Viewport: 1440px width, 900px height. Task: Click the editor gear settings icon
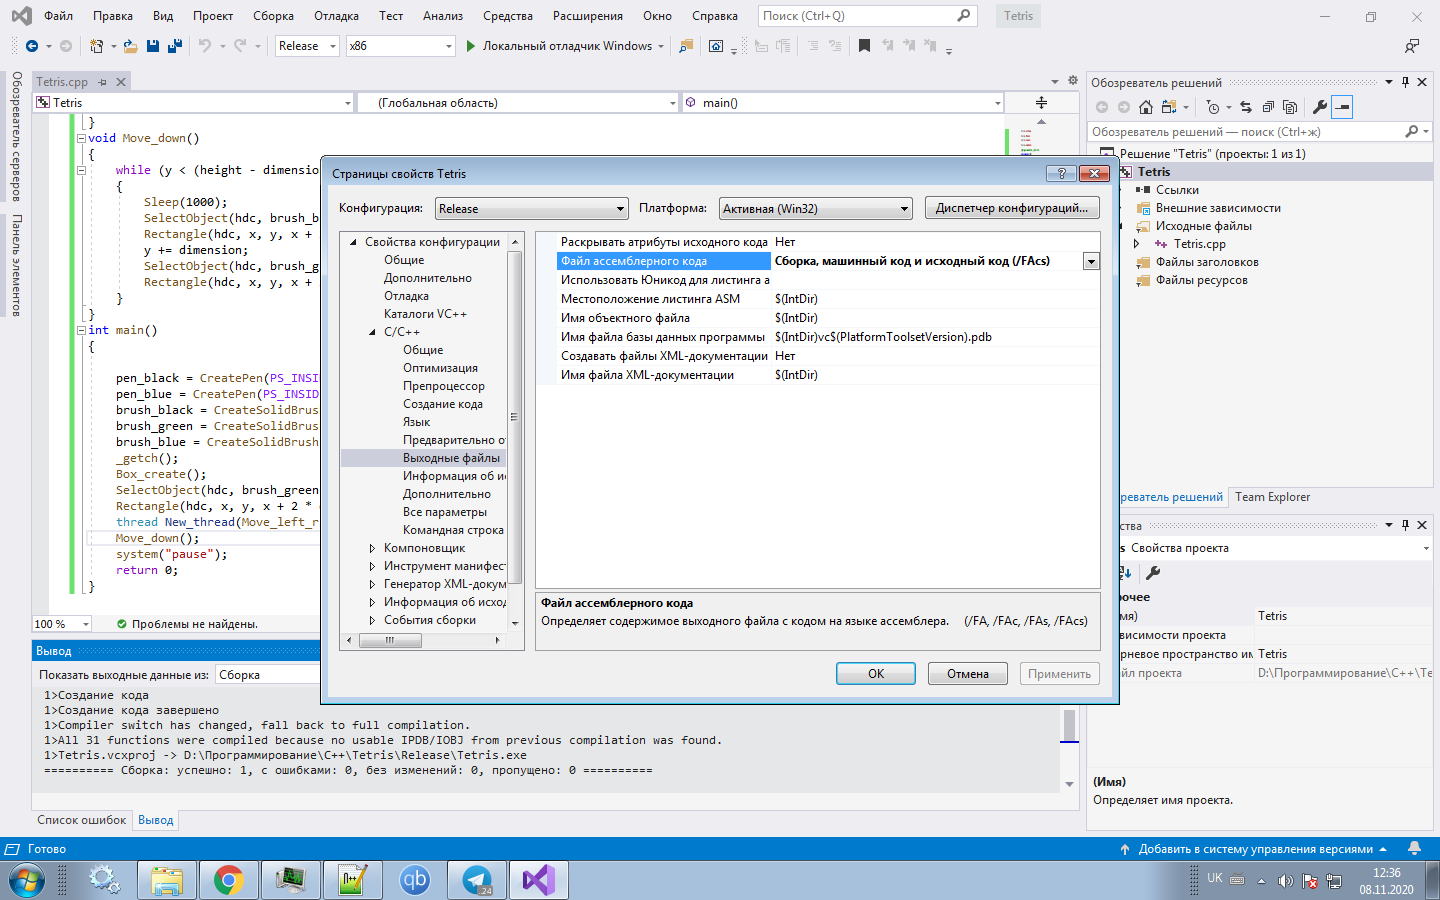[x=1073, y=81]
